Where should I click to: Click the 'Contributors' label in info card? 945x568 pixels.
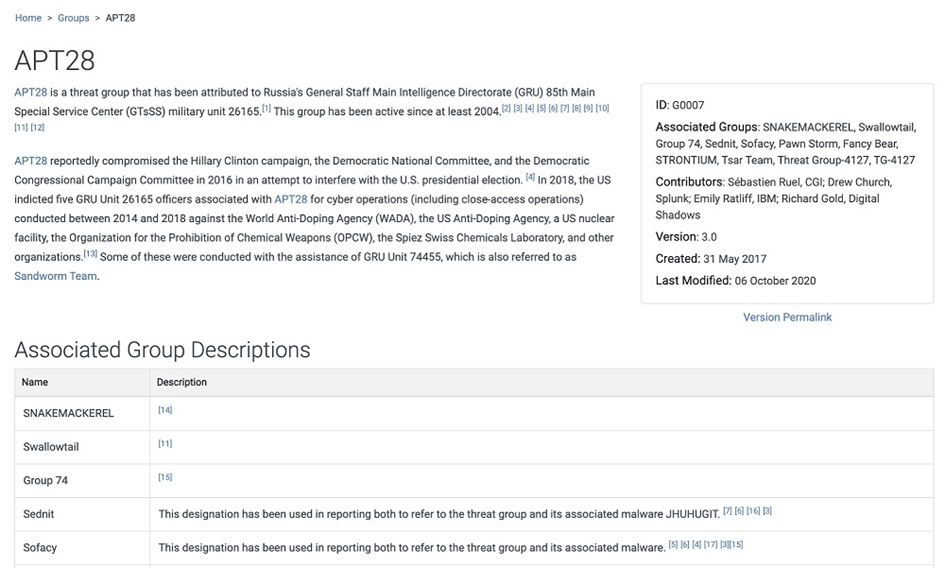(689, 182)
